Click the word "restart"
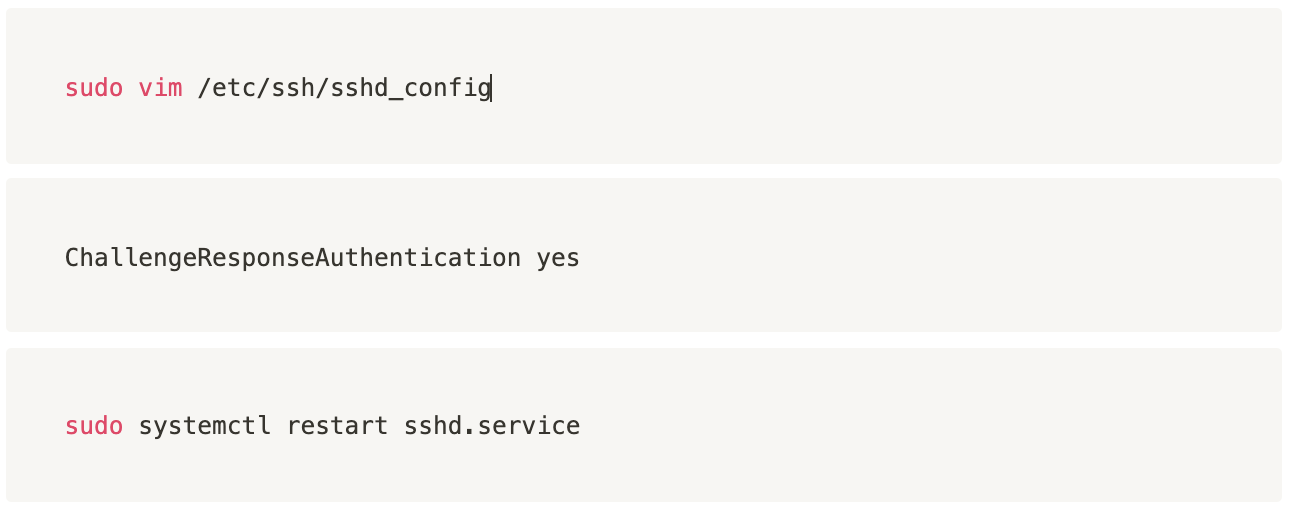This screenshot has width=1290, height=510. click(337, 426)
